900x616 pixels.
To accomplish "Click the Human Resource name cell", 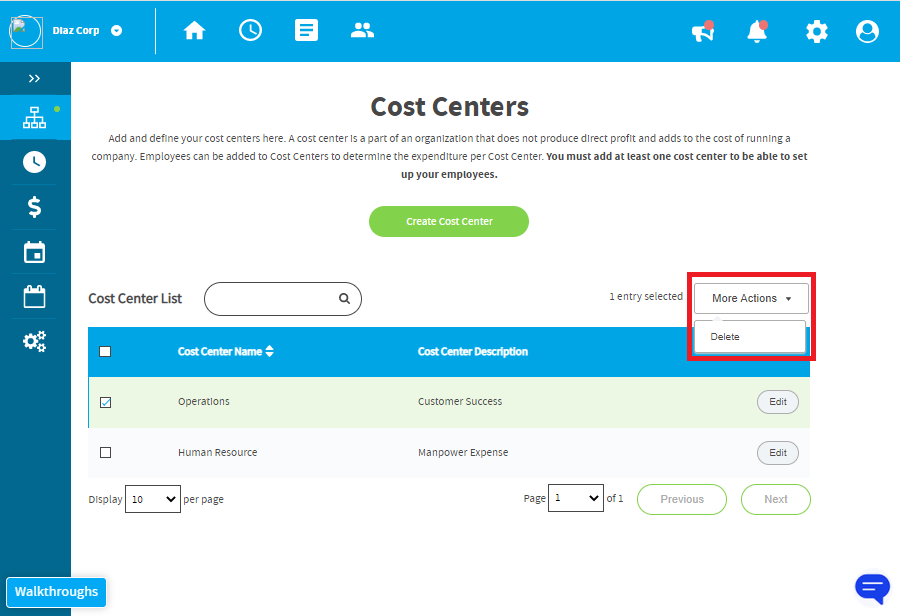I will pos(218,452).
